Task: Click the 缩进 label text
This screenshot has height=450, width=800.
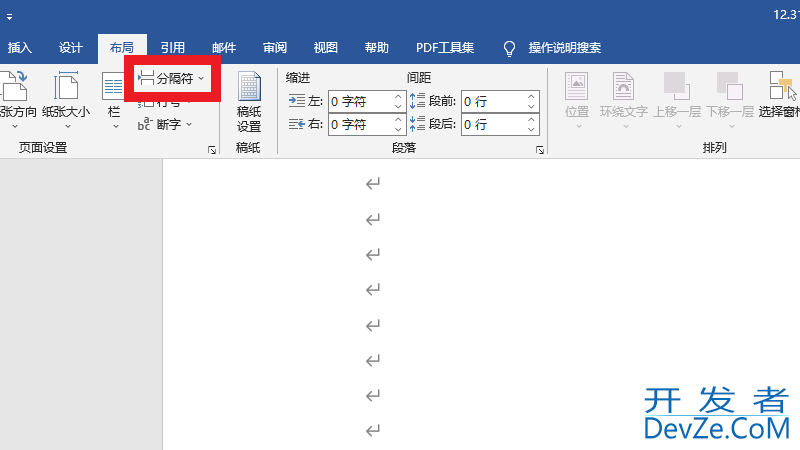Action: click(298, 78)
